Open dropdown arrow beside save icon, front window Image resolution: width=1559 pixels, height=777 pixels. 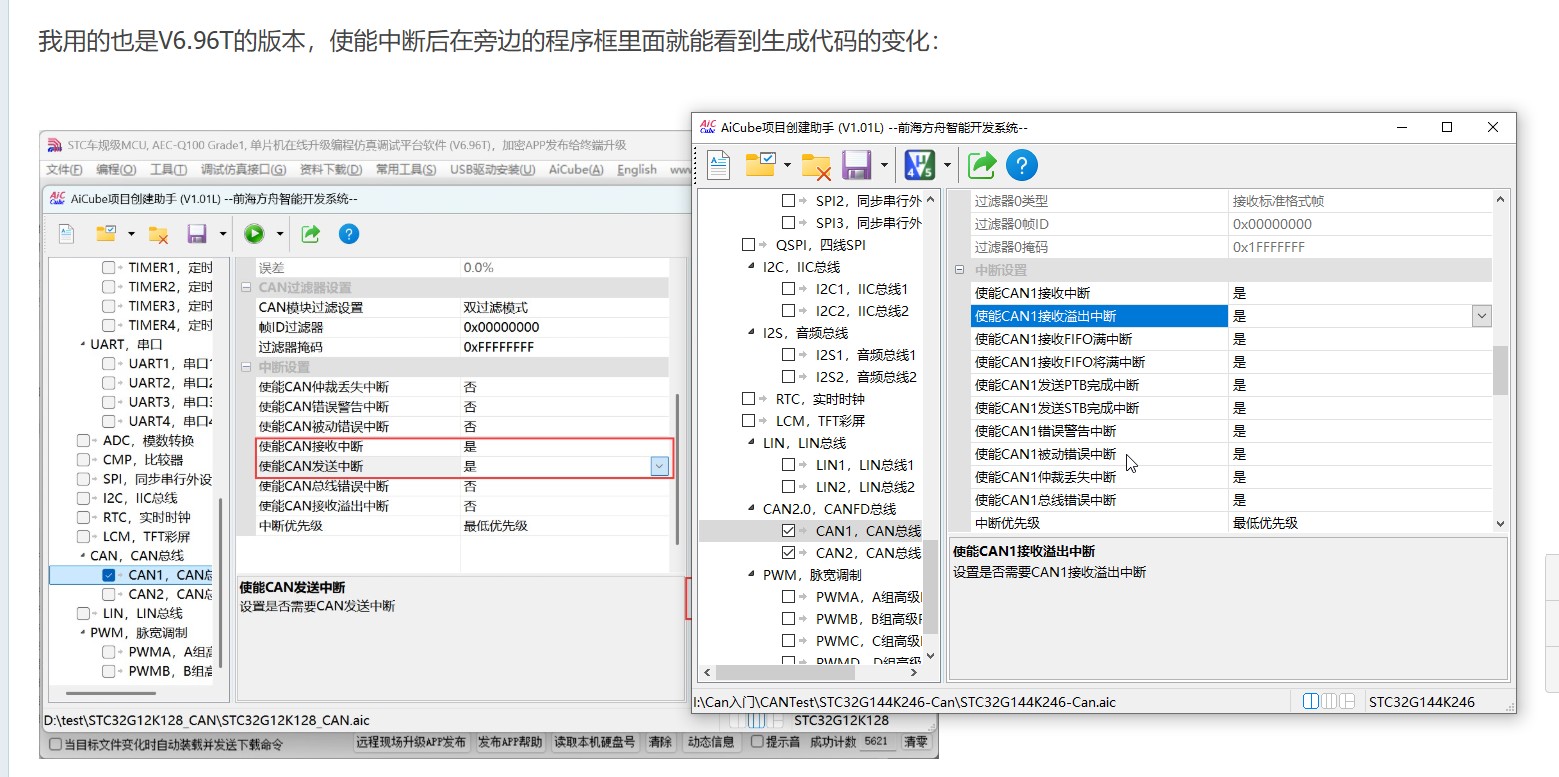pyautogui.click(x=884, y=165)
